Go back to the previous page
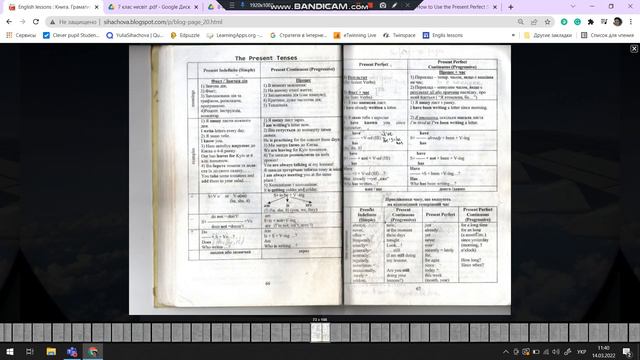This screenshot has height=360, width=640. [9, 22]
